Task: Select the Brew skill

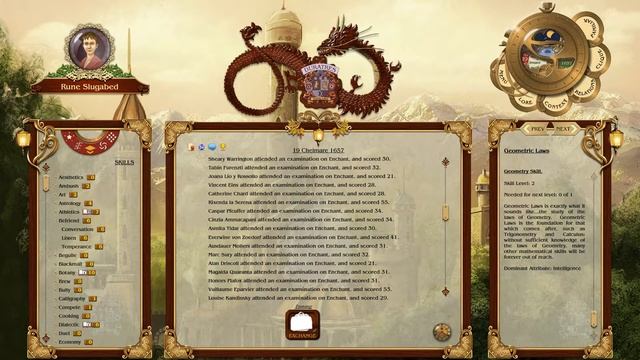Action: pyautogui.click(x=64, y=281)
